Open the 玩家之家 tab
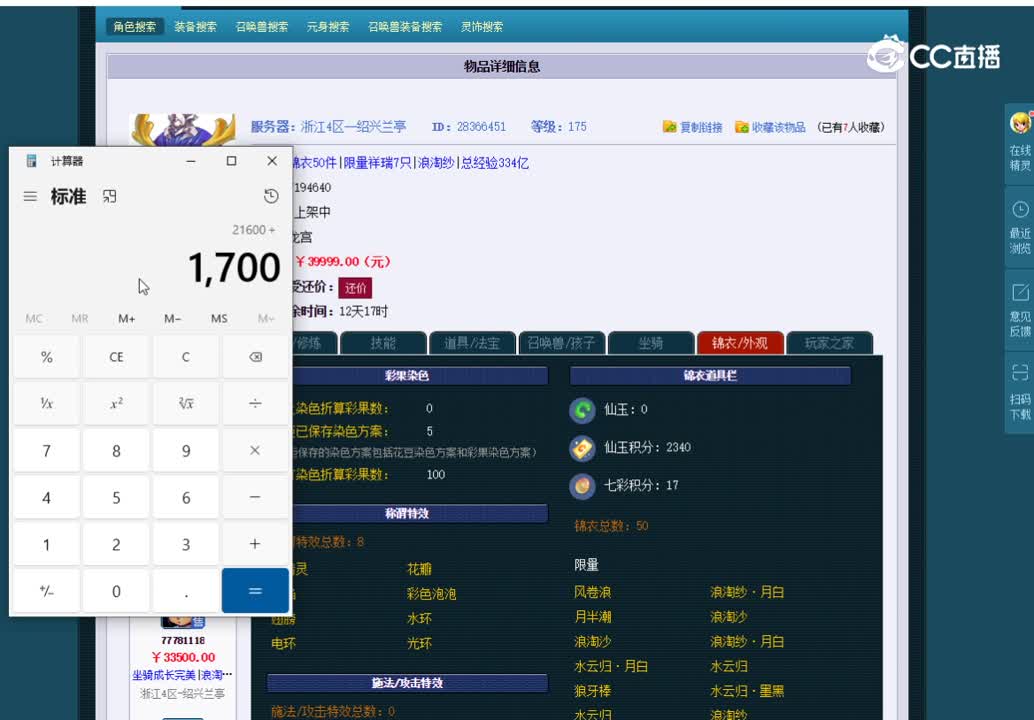Image resolution: width=1034 pixels, height=720 pixels. pos(828,342)
